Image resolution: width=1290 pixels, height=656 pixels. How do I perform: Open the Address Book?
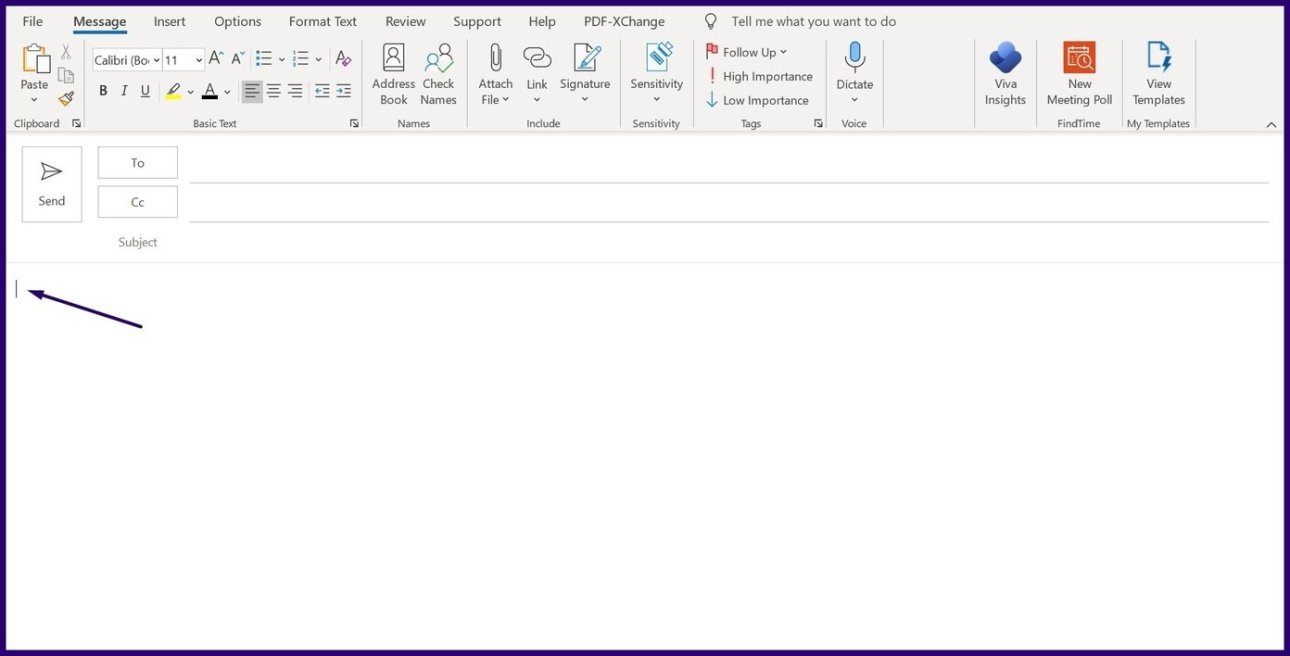393,59
